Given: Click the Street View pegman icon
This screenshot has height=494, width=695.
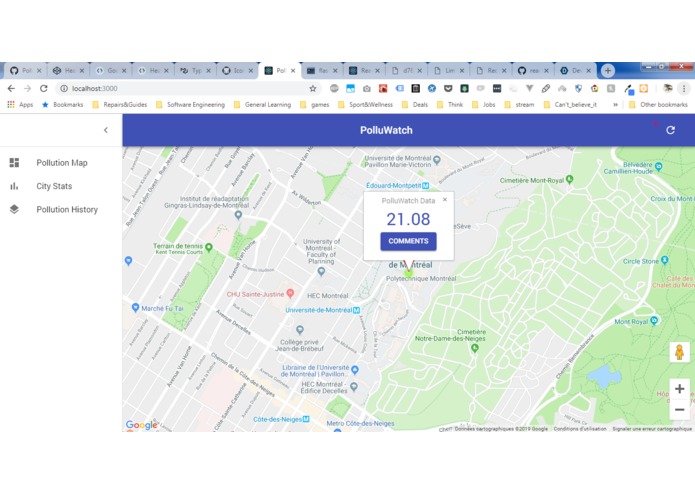Looking at the screenshot, I should pos(679,352).
